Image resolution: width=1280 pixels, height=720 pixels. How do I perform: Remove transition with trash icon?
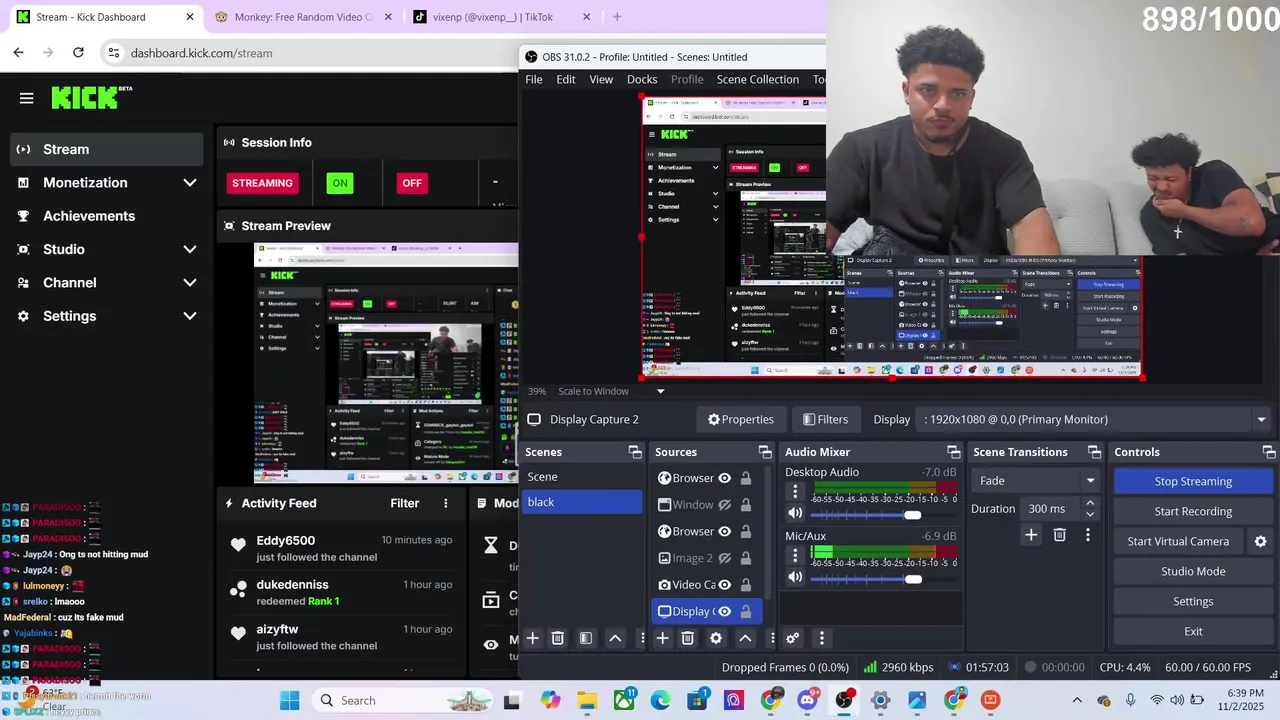point(1060,535)
